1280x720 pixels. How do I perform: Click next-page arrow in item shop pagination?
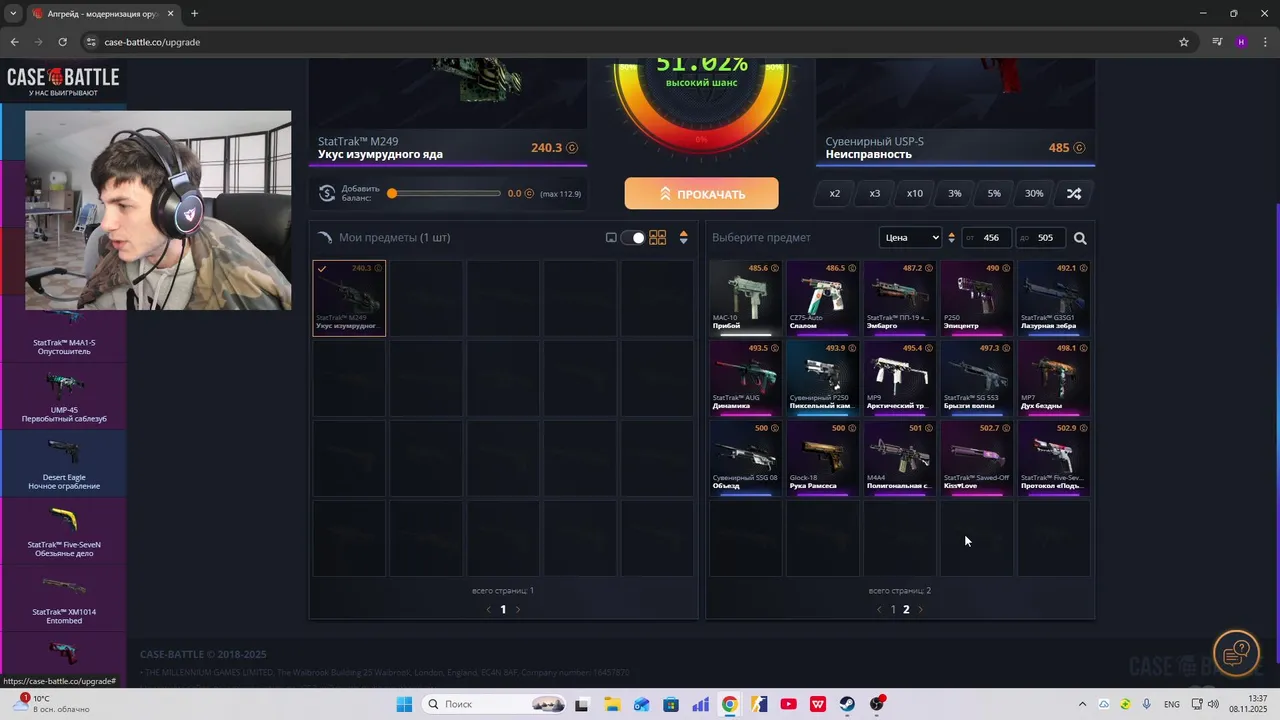click(921, 609)
